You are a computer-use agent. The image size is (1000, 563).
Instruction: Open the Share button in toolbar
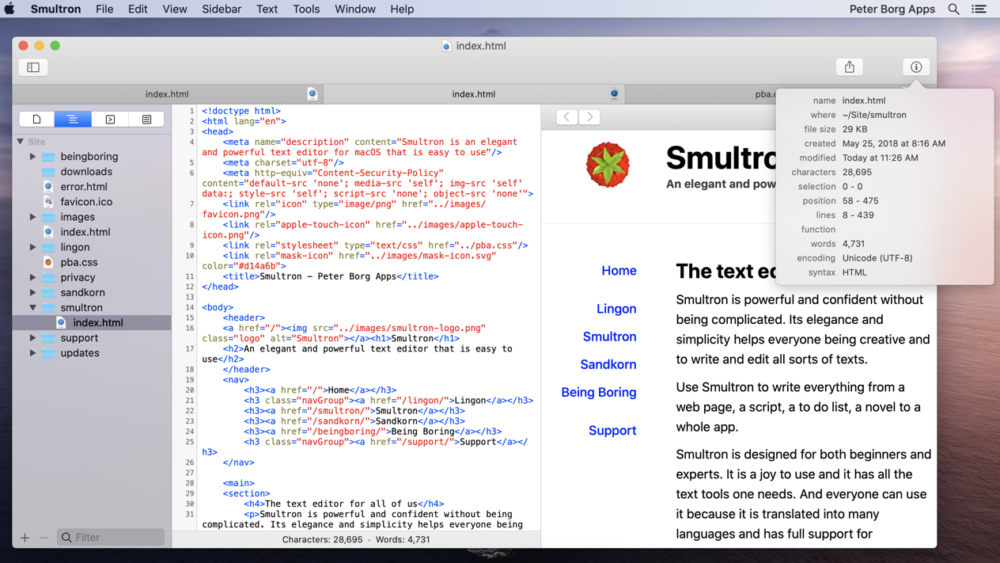849,67
